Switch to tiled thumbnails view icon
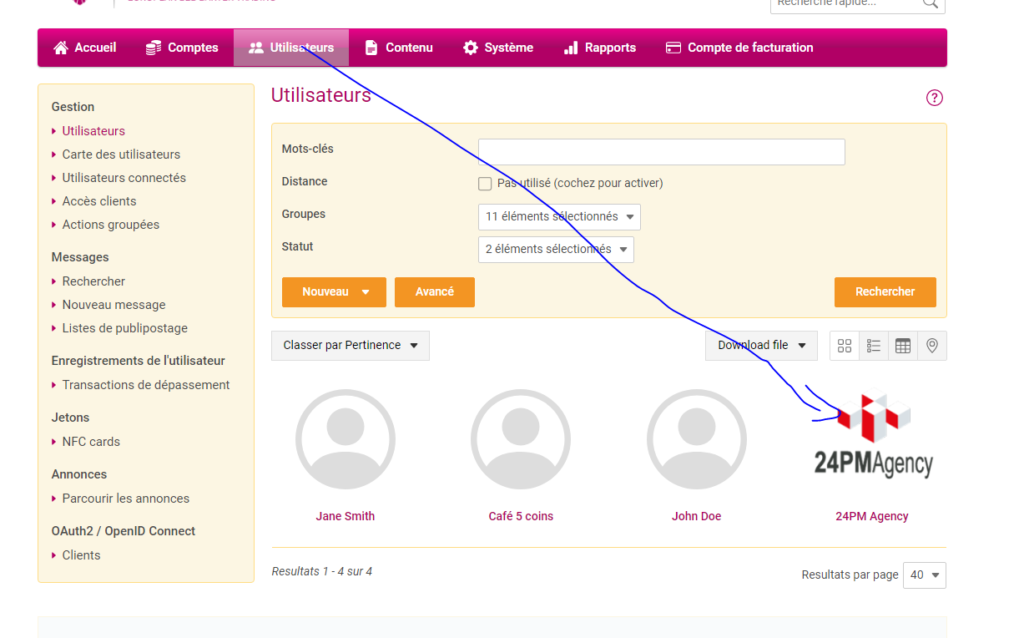The image size is (1024, 638). coord(844,345)
